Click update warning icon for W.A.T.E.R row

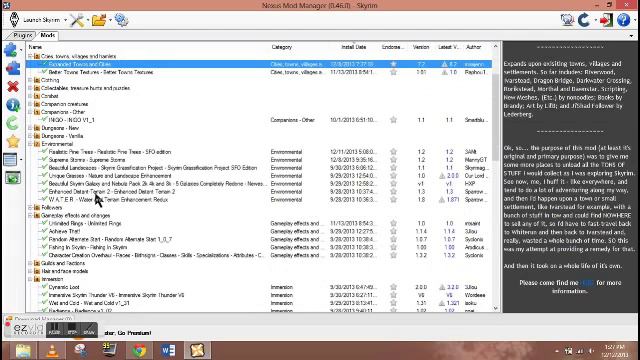[442, 200]
